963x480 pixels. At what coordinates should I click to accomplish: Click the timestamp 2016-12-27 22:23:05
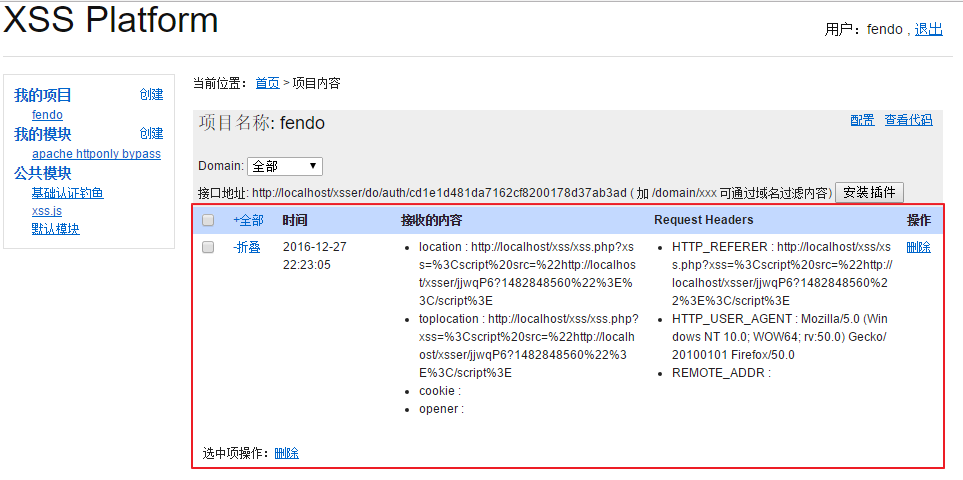314,256
